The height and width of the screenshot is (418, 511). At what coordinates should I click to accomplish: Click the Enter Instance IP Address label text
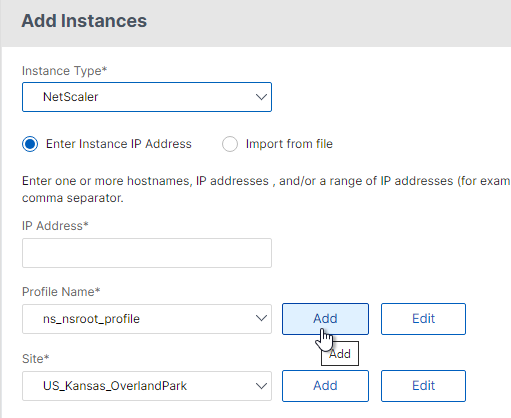click(x=119, y=144)
